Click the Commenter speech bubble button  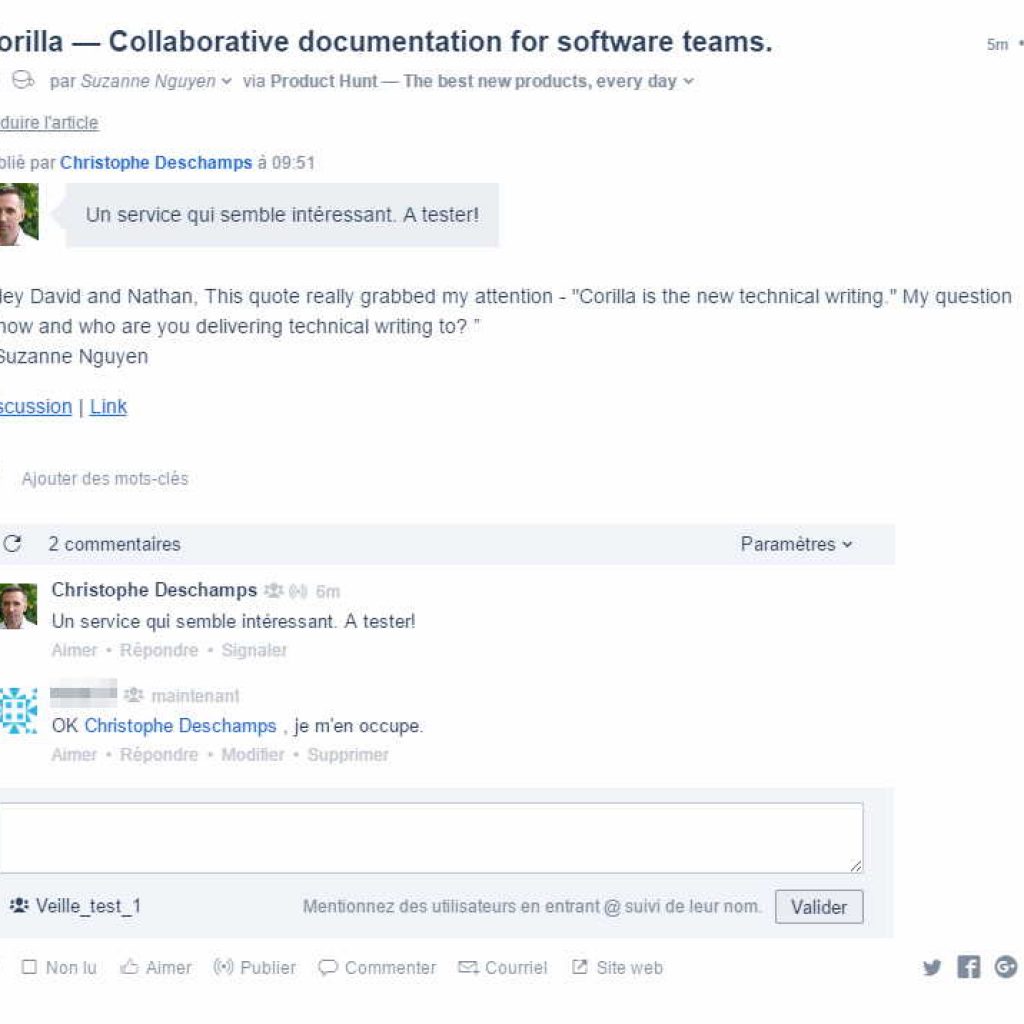point(377,967)
